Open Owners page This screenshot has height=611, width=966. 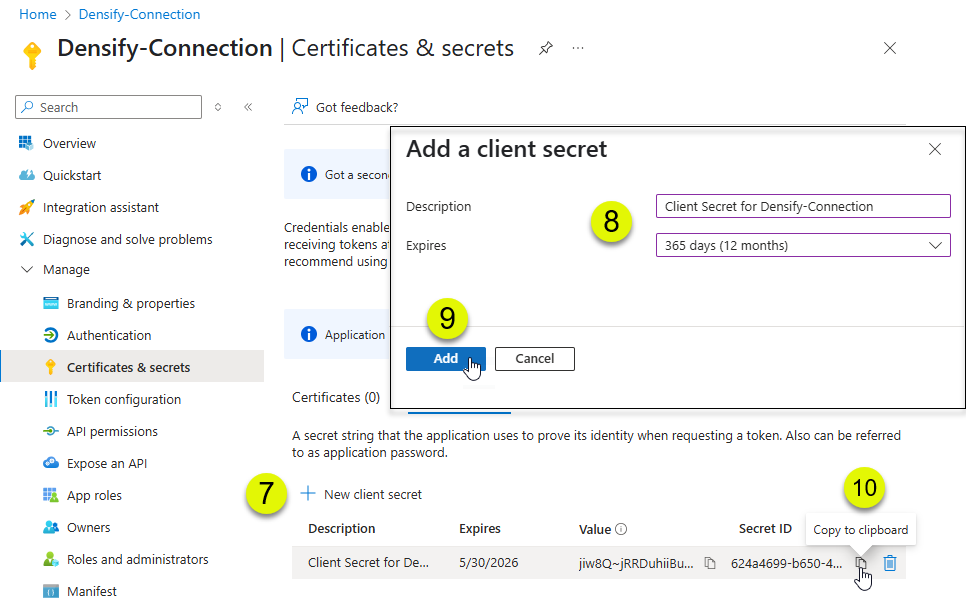point(89,528)
